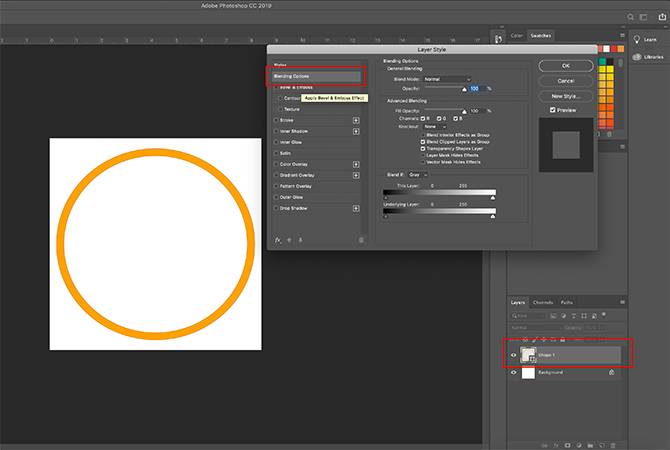Switch to the Swatches tab

click(x=541, y=35)
